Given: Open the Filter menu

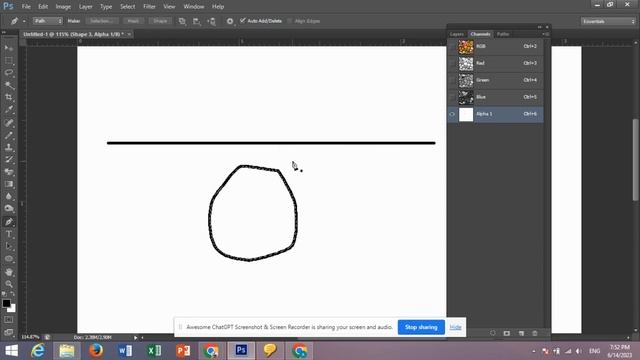Looking at the screenshot, I should [x=149, y=7].
